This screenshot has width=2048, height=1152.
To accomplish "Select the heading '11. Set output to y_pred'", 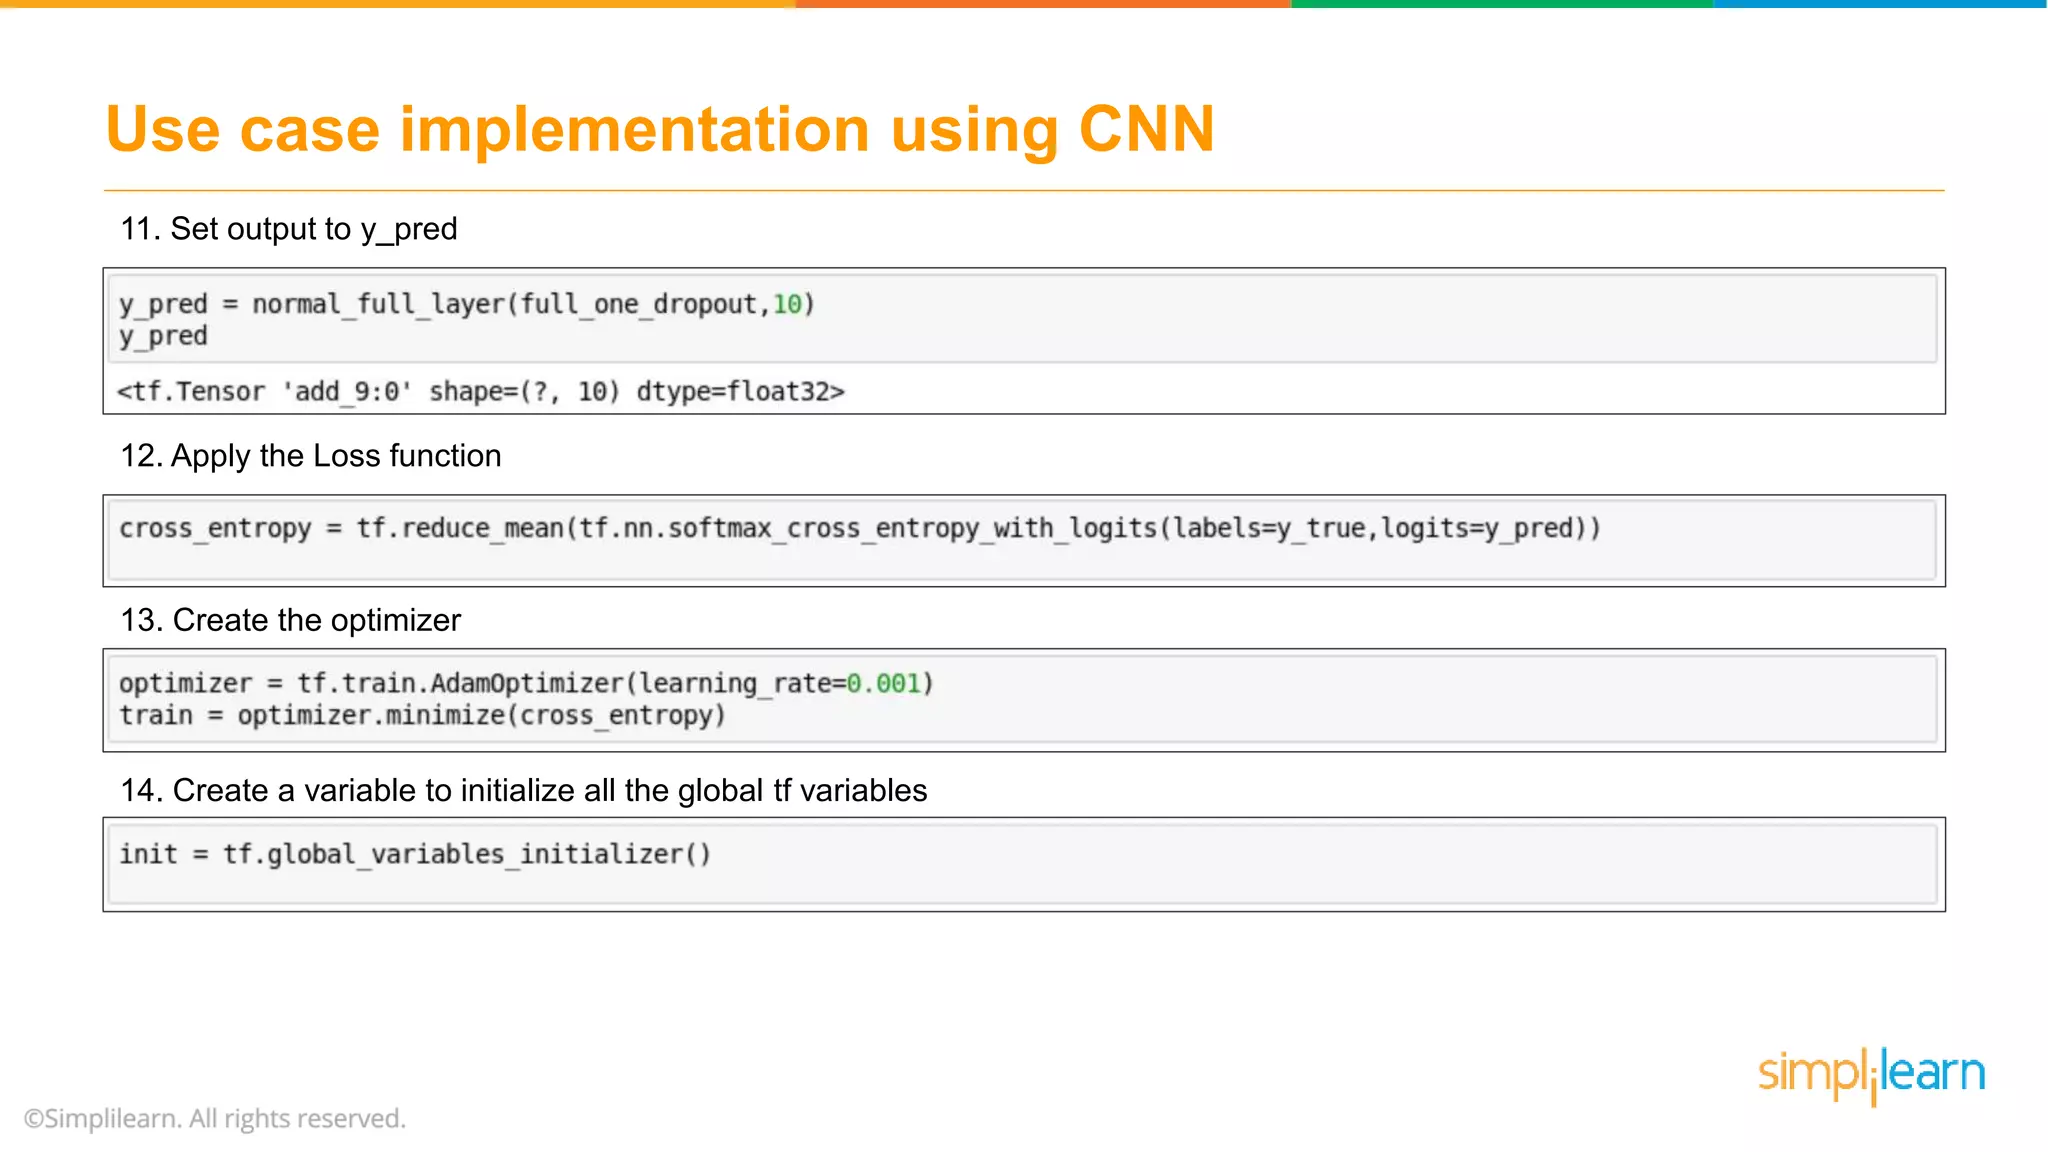I will point(289,229).
